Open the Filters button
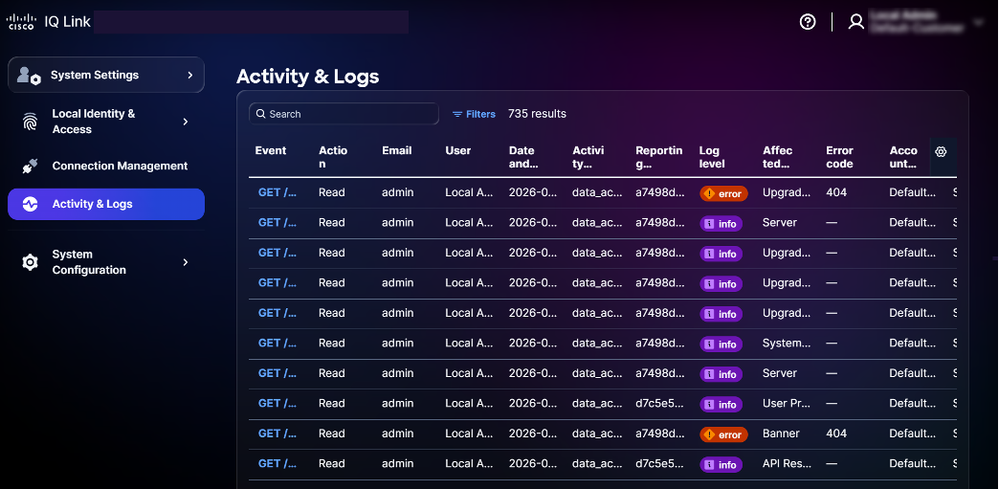This screenshot has height=490, width=999. coord(473,114)
